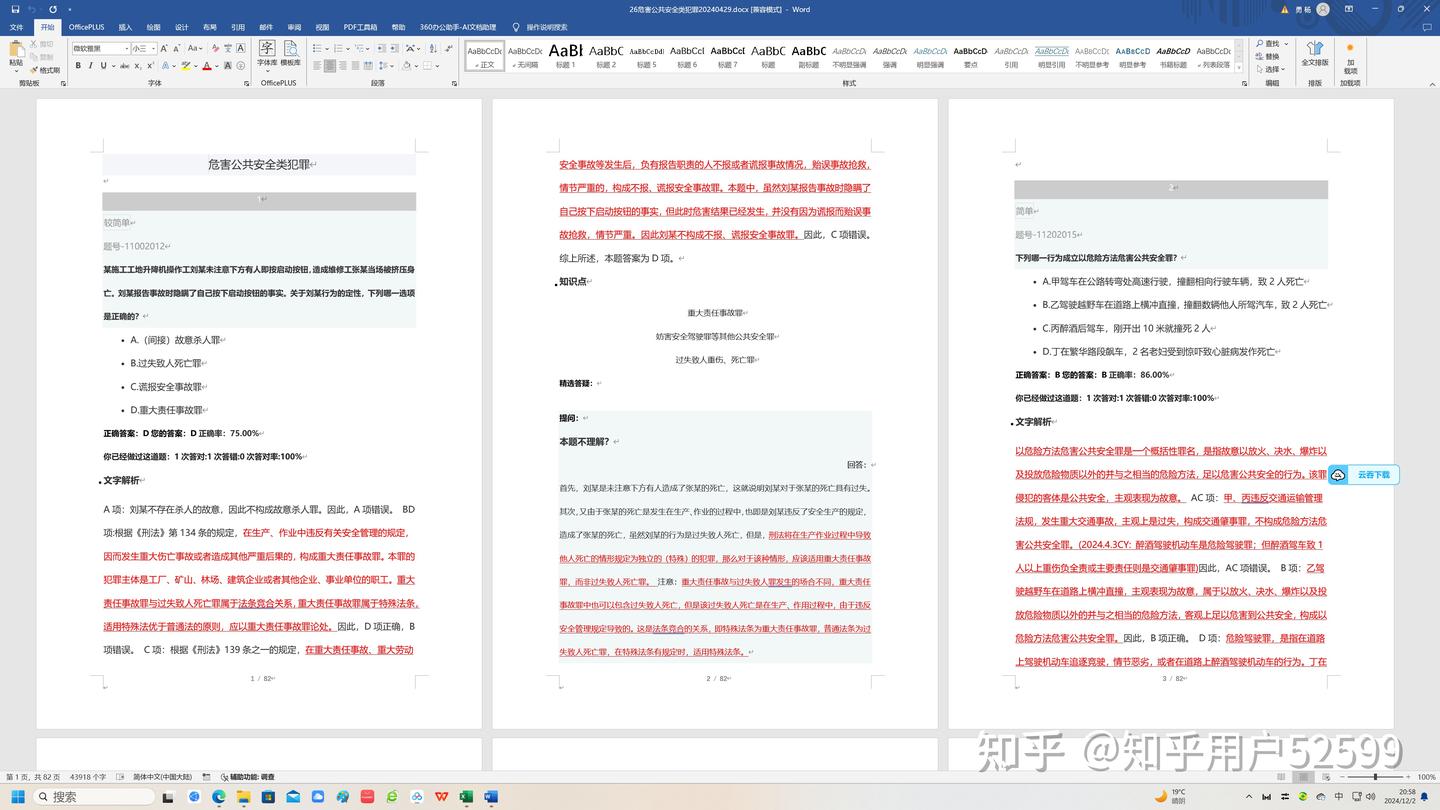Click the Increase Indent icon

394,48
